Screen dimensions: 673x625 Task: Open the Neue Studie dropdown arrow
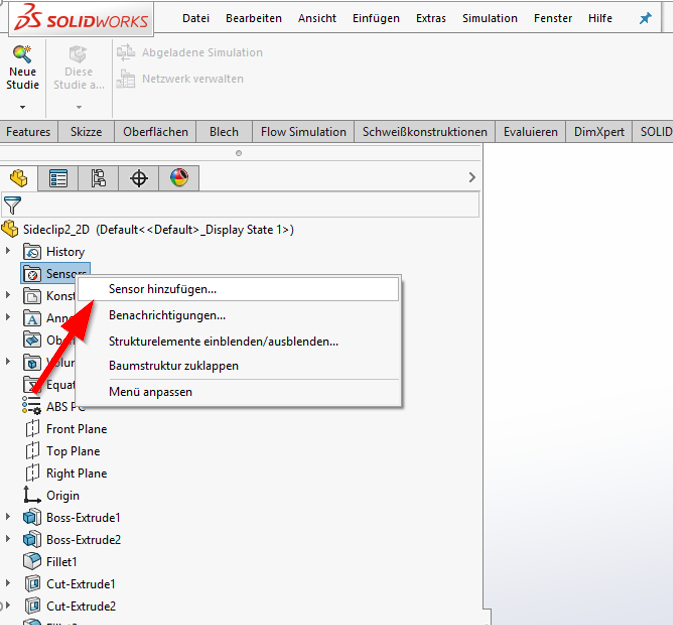(x=22, y=105)
